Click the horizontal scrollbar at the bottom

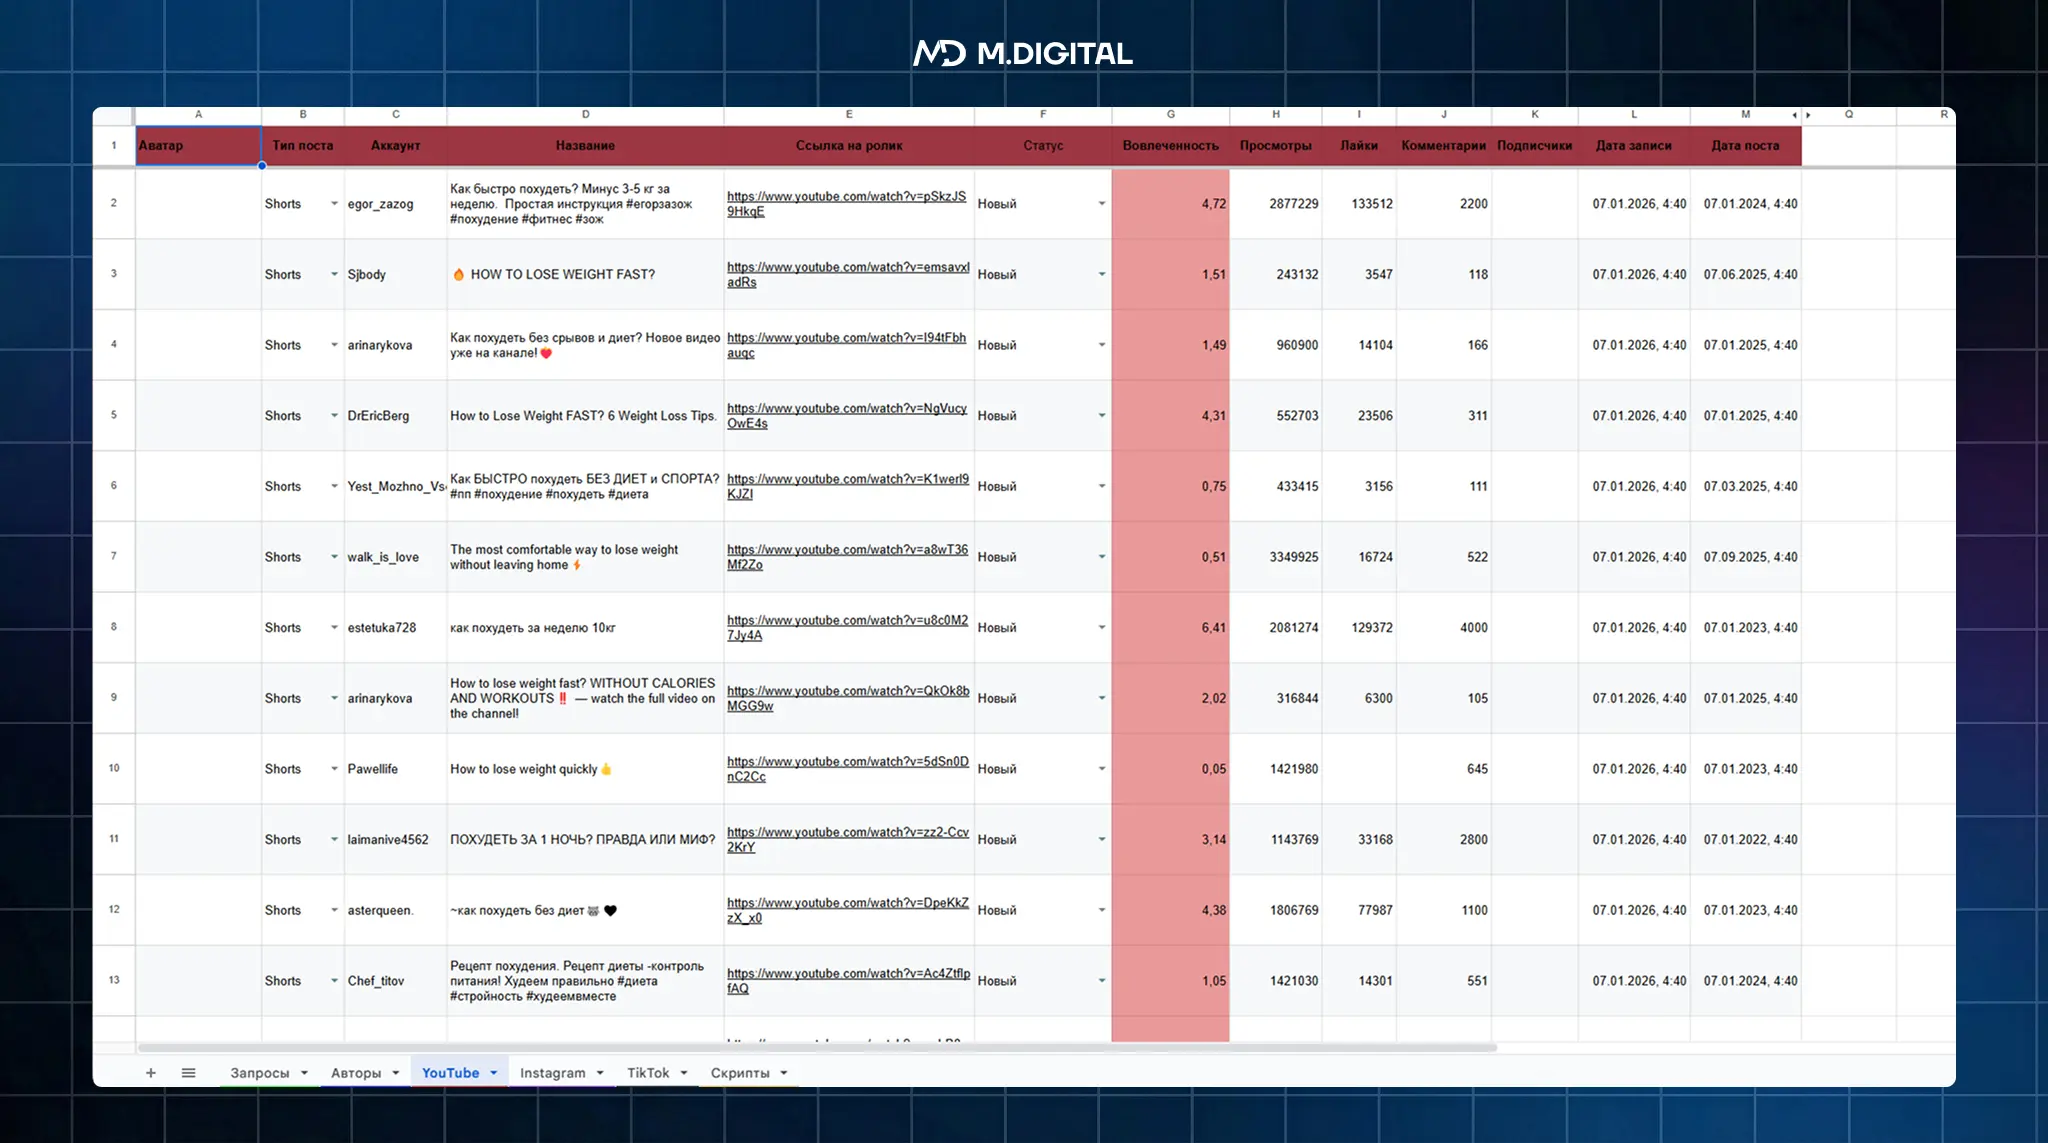point(817,1048)
